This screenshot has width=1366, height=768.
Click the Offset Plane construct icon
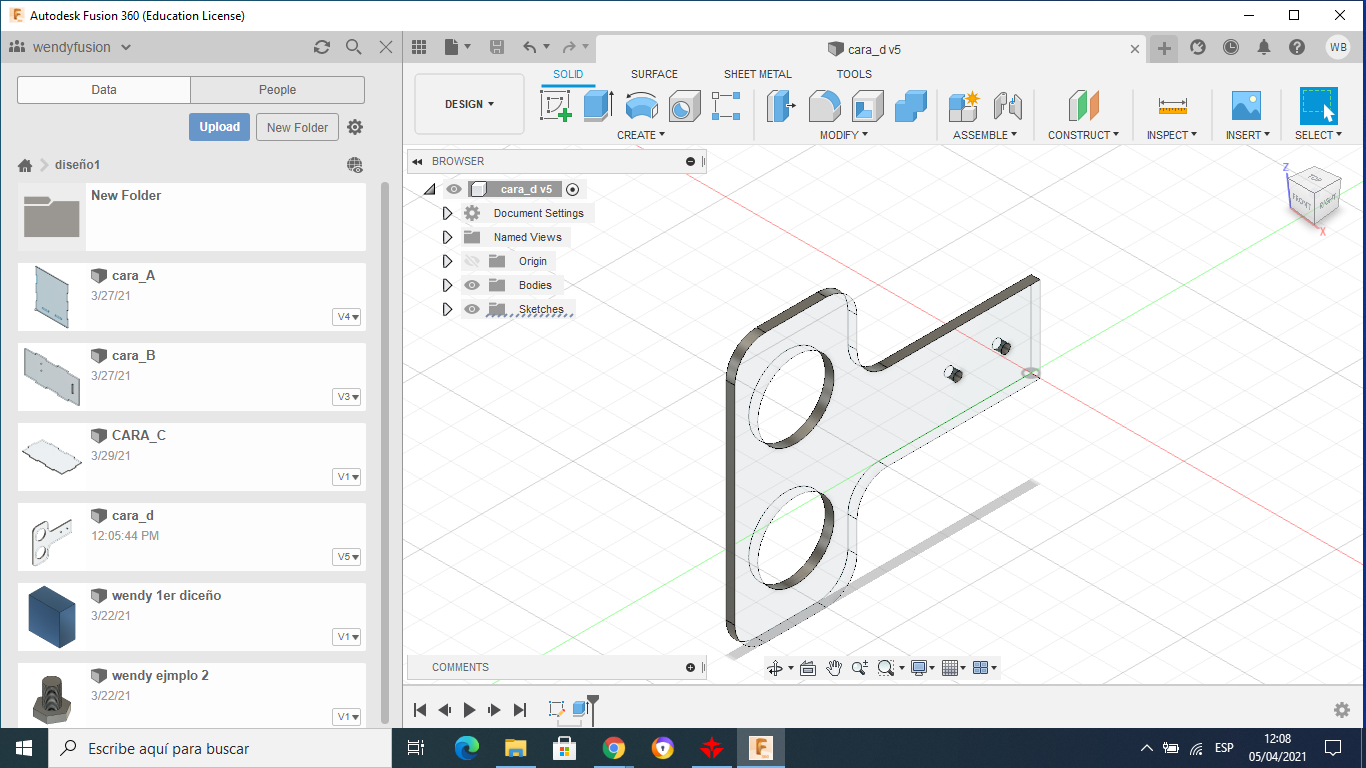(1083, 105)
